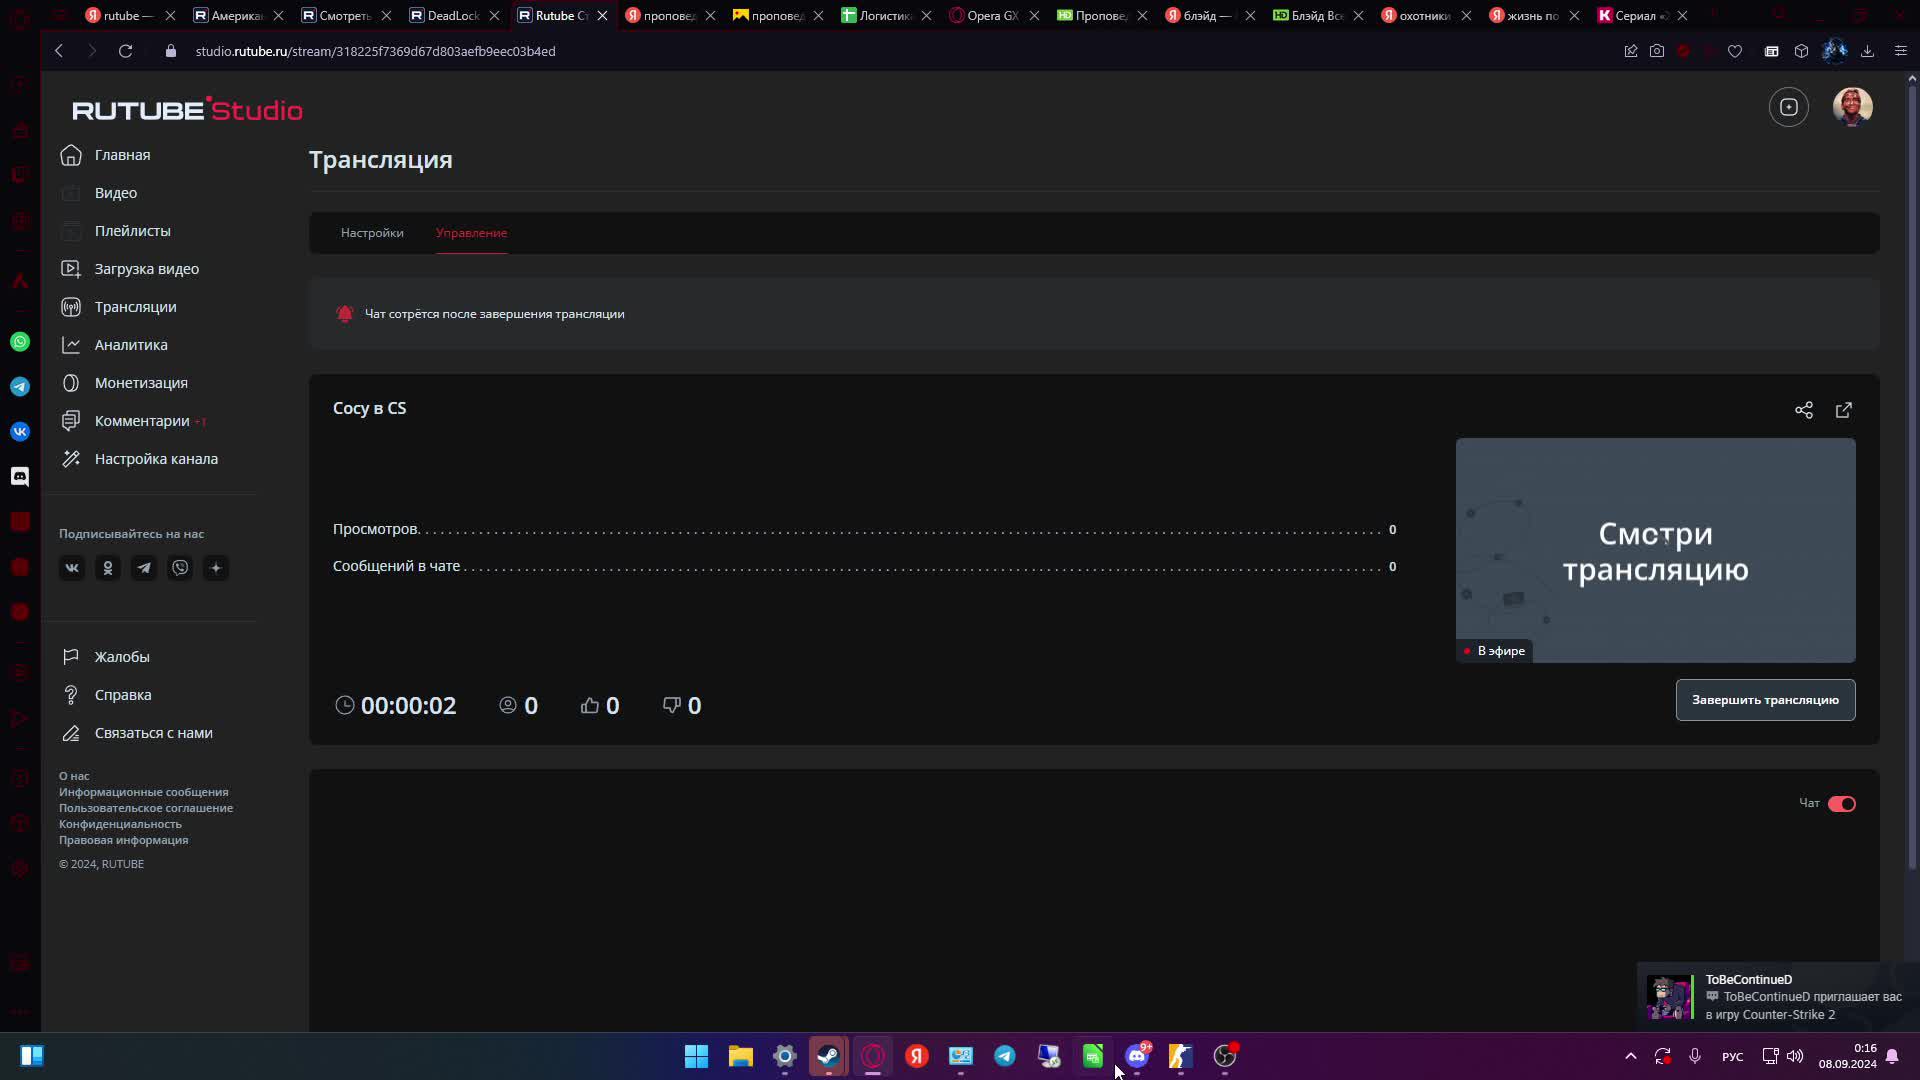Show hidden system tray icons chevron

tap(1631, 1056)
